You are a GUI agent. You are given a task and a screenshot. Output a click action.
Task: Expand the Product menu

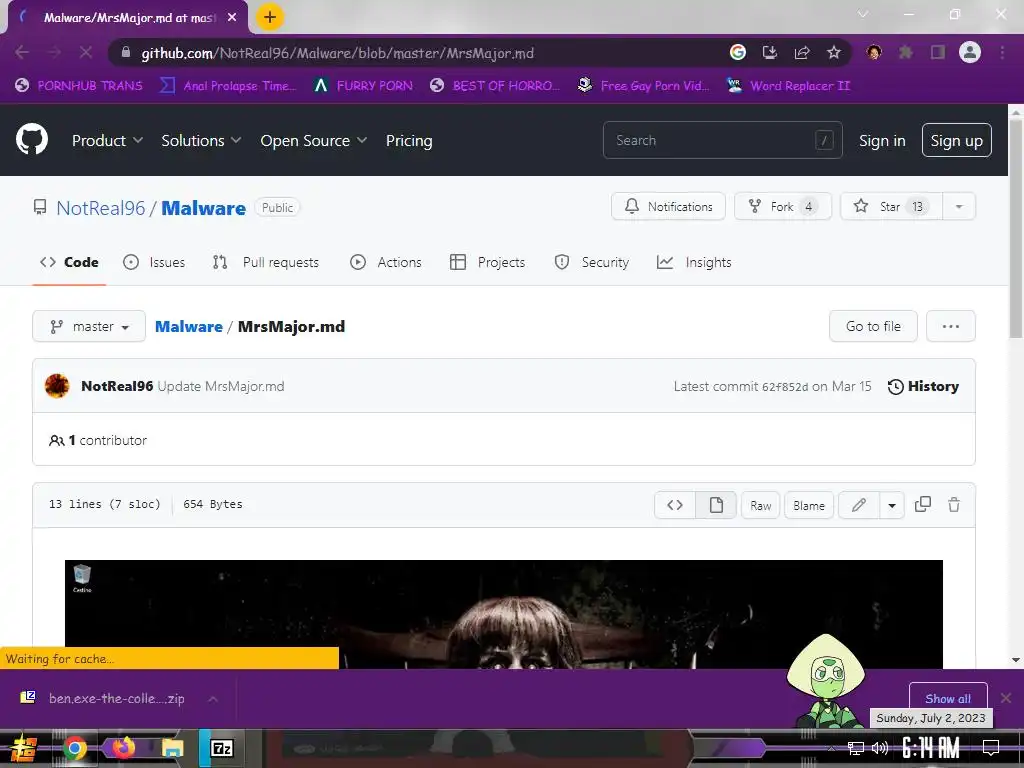[x=107, y=140]
